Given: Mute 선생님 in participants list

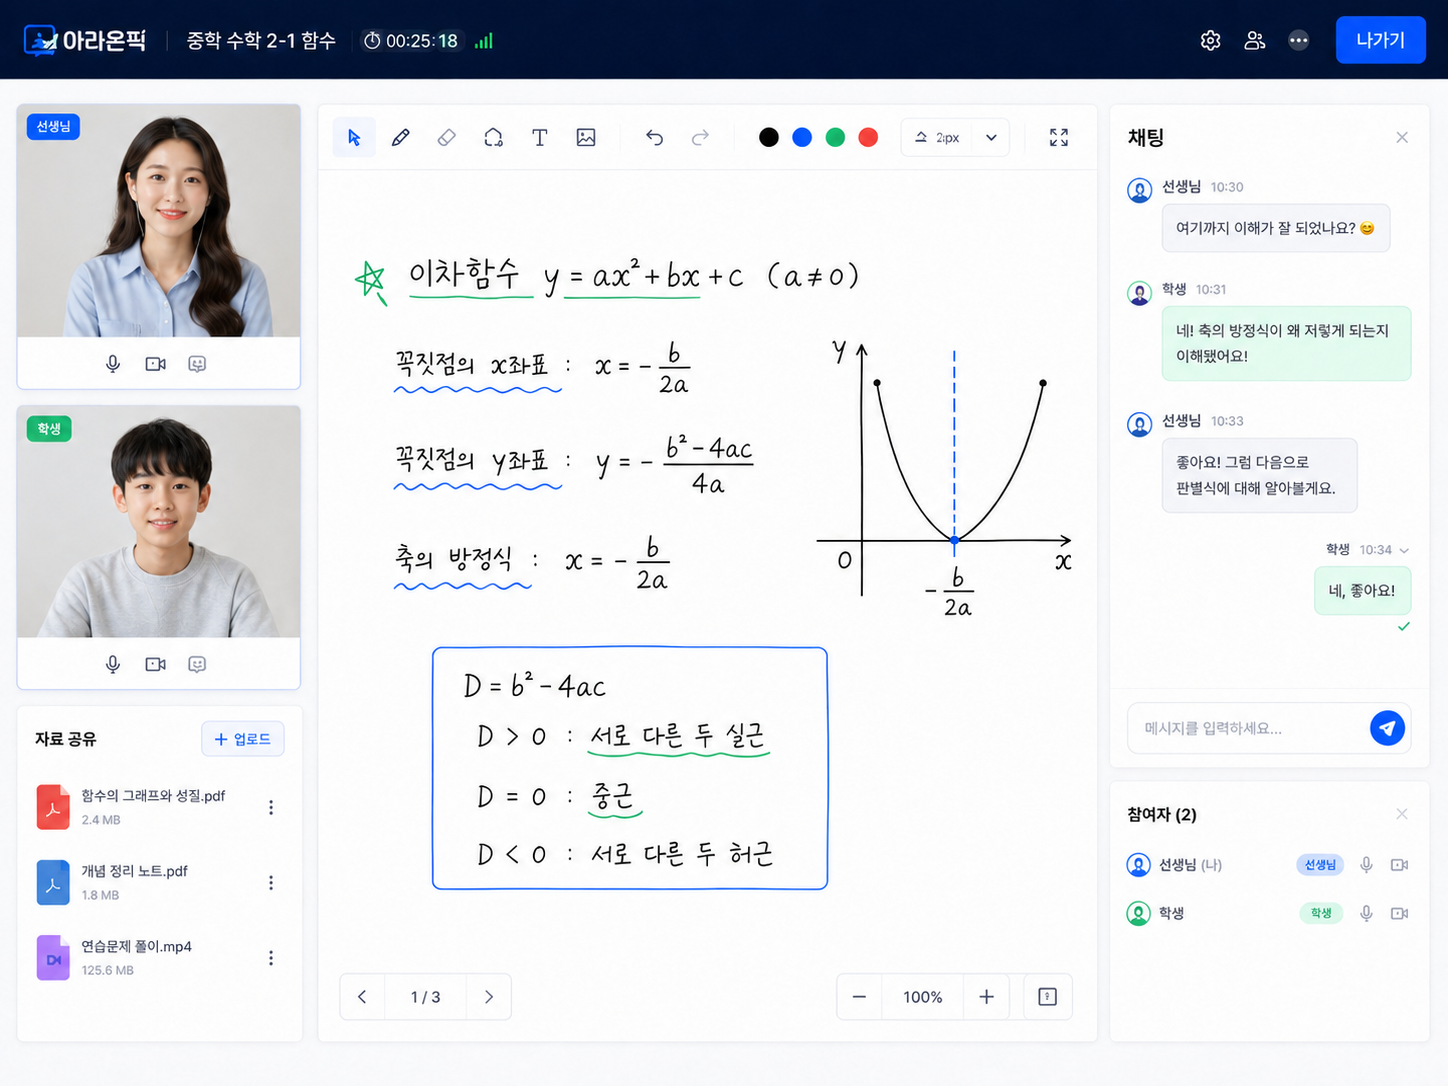Looking at the screenshot, I should (x=1366, y=865).
